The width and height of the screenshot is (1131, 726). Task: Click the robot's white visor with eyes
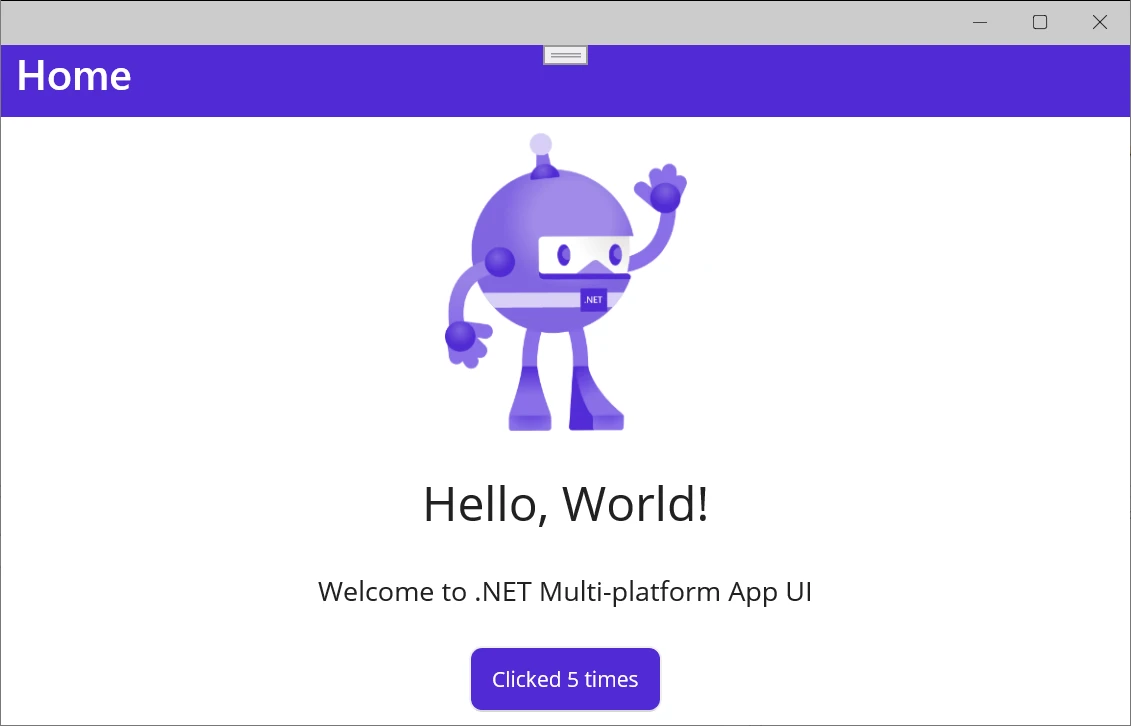click(583, 254)
